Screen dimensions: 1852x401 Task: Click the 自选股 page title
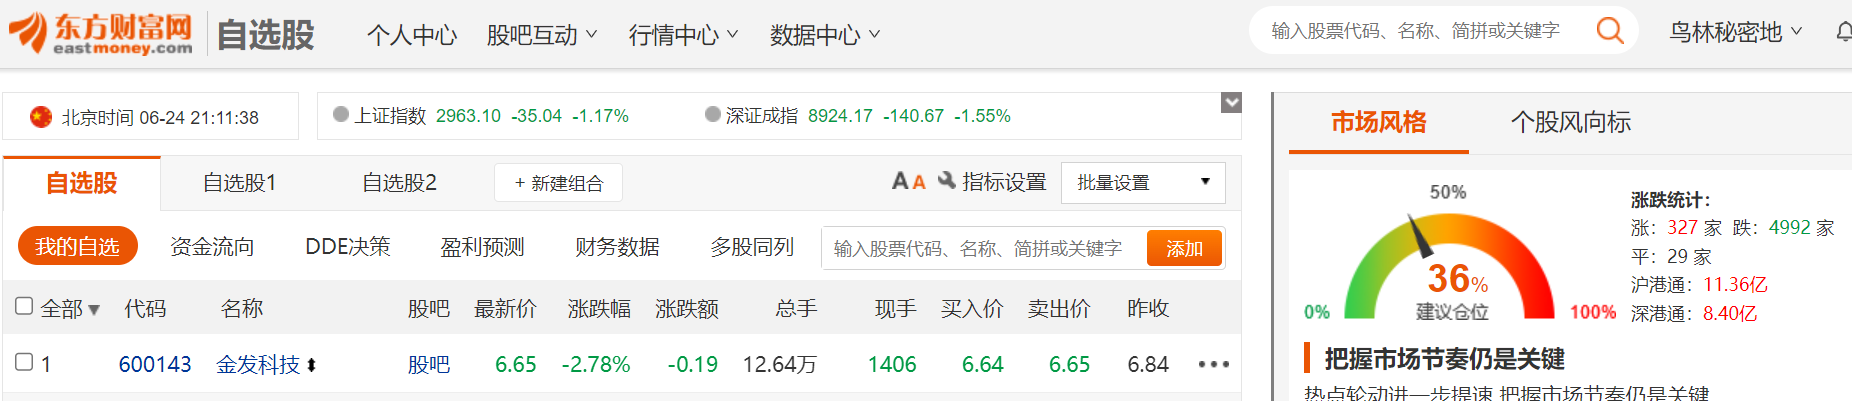265,35
